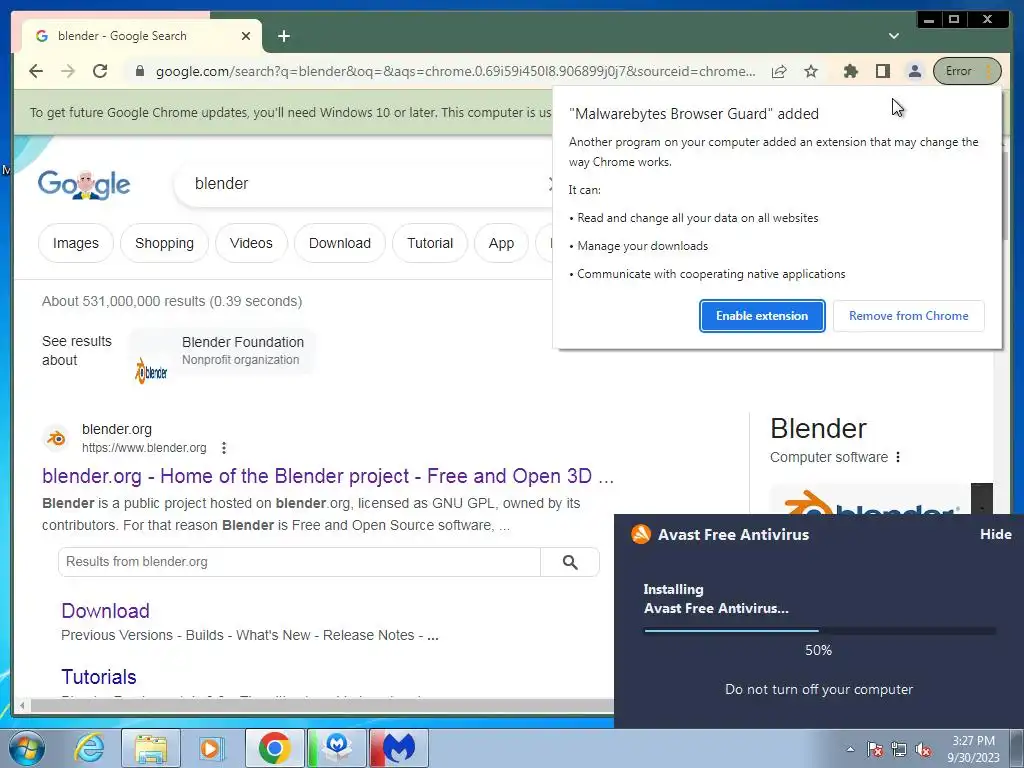Toggle the Chrome side panel icon
The width and height of the screenshot is (1024, 768).
(x=882, y=71)
